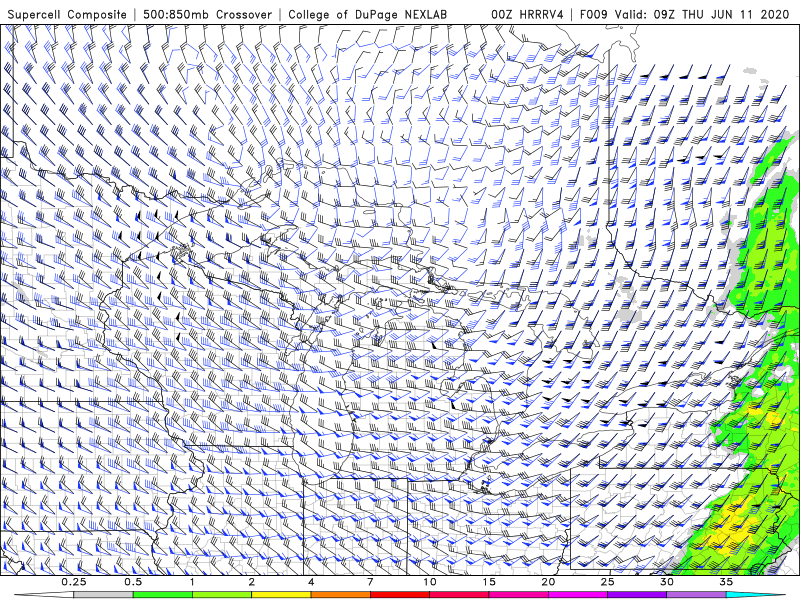This screenshot has width=800, height=600.
Task: Click the 0.5 legend value
Action: [x=133, y=582]
